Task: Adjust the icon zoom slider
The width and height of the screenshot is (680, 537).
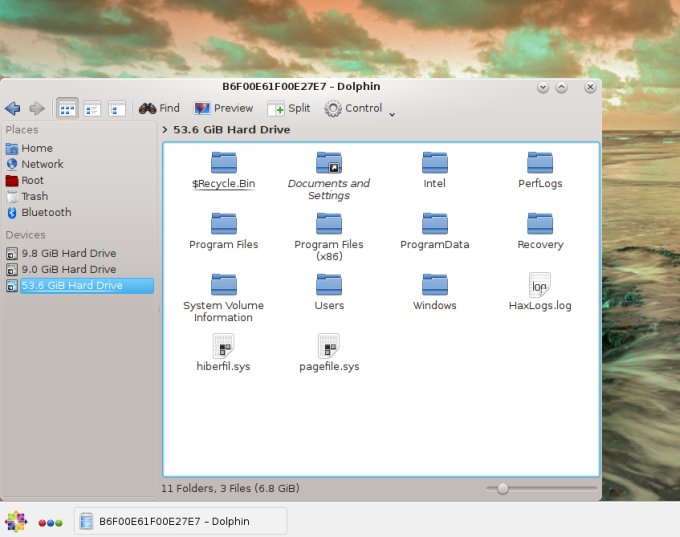Action: pos(503,488)
